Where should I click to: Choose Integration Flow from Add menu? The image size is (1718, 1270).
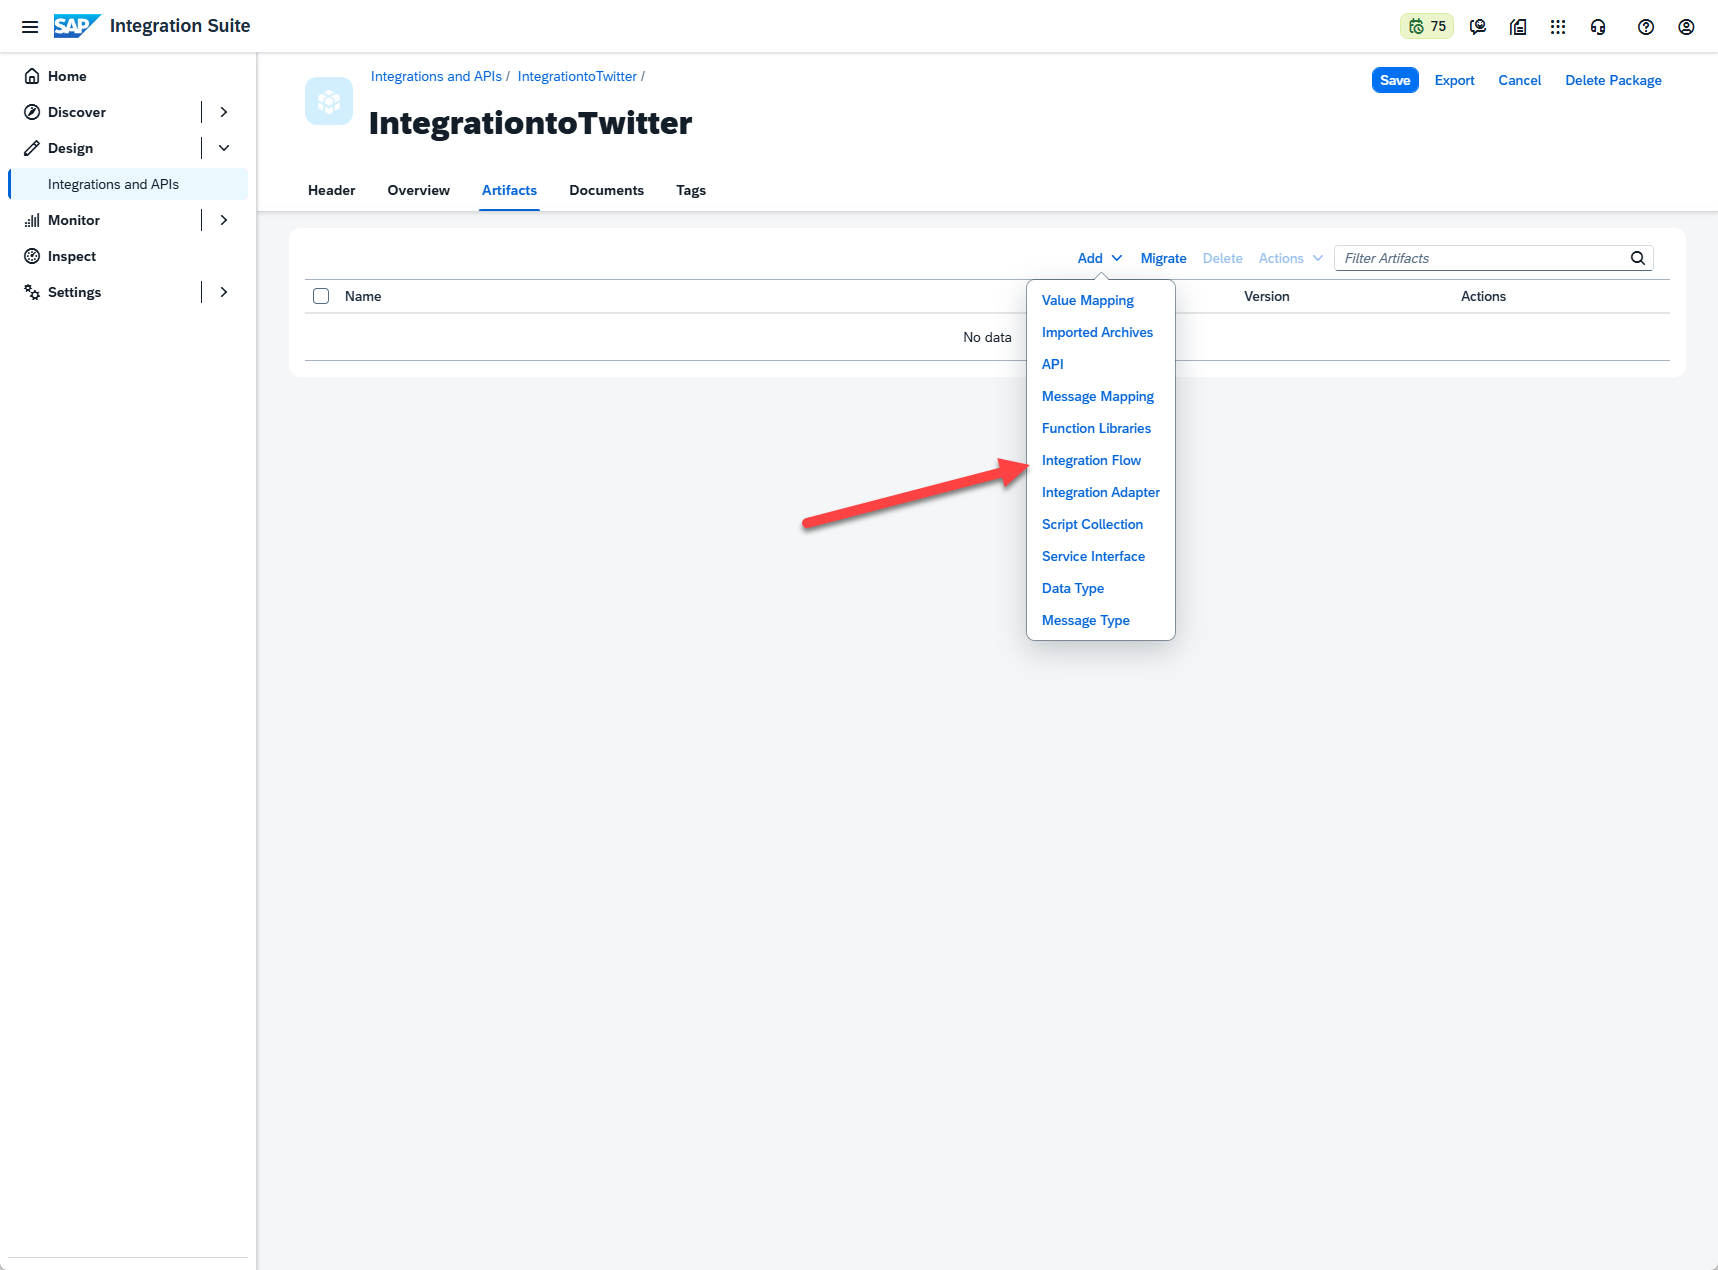[1091, 460]
